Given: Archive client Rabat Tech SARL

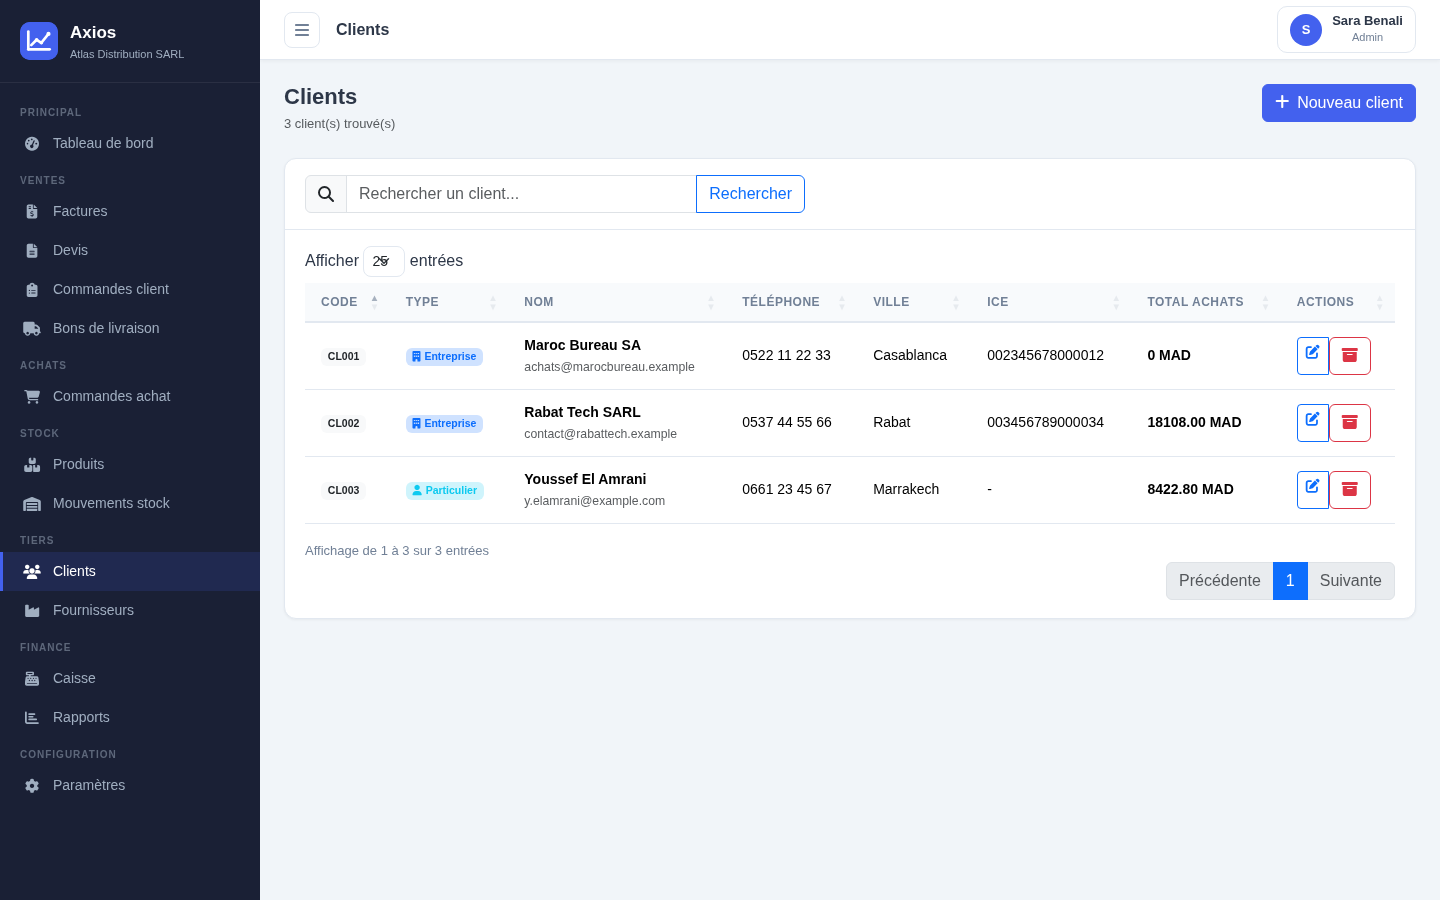Looking at the screenshot, I should coord(1350,423).
